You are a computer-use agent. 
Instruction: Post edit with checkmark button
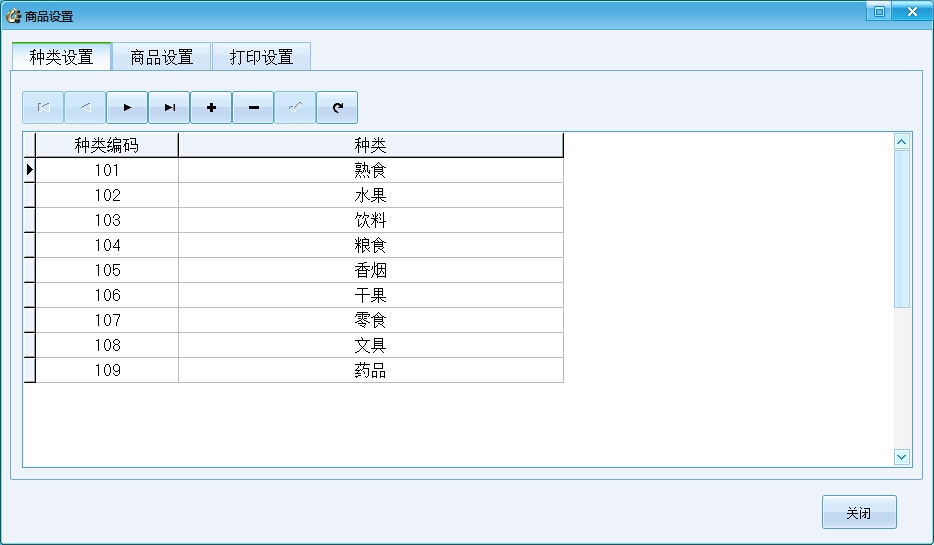295,107
